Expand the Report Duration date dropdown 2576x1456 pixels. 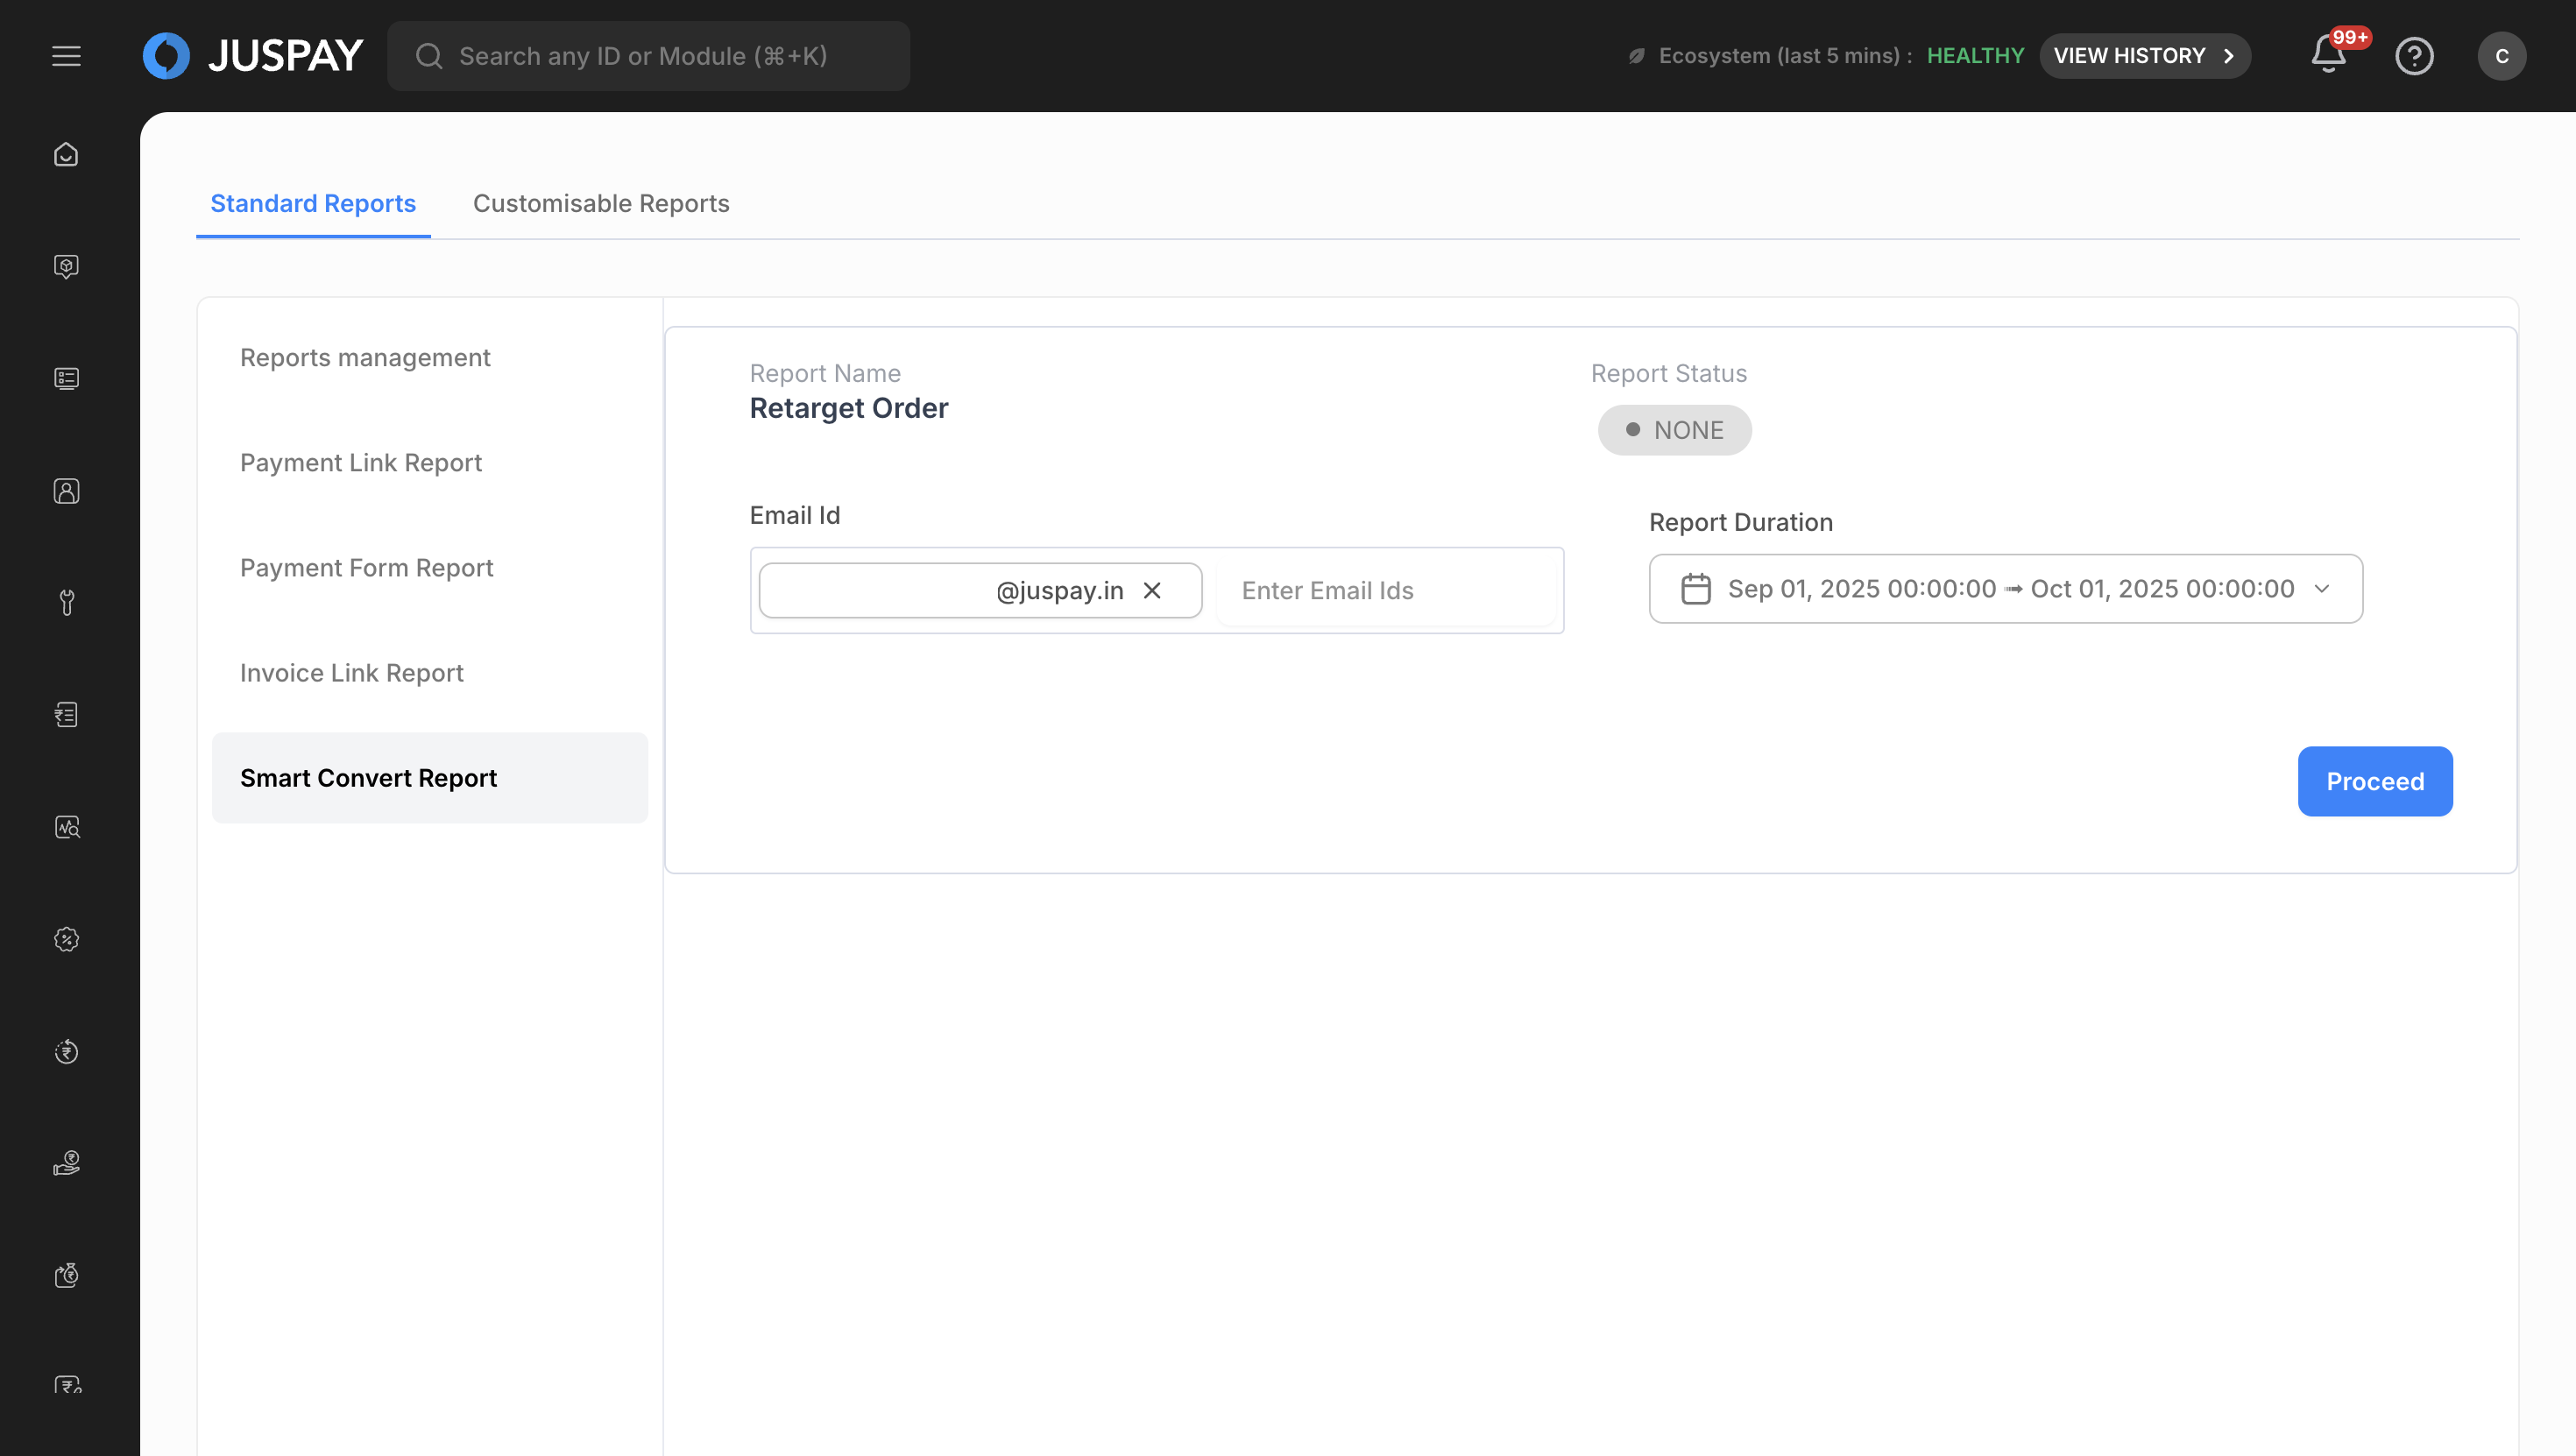point(2322,589)
